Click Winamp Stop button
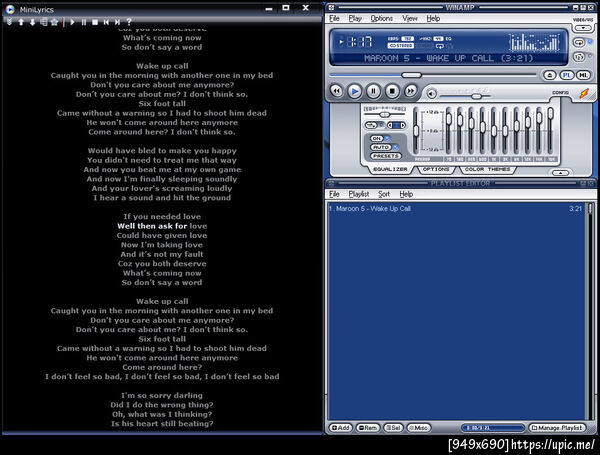The height and width of the screenshot is (455, 600). tap(392, 91)
